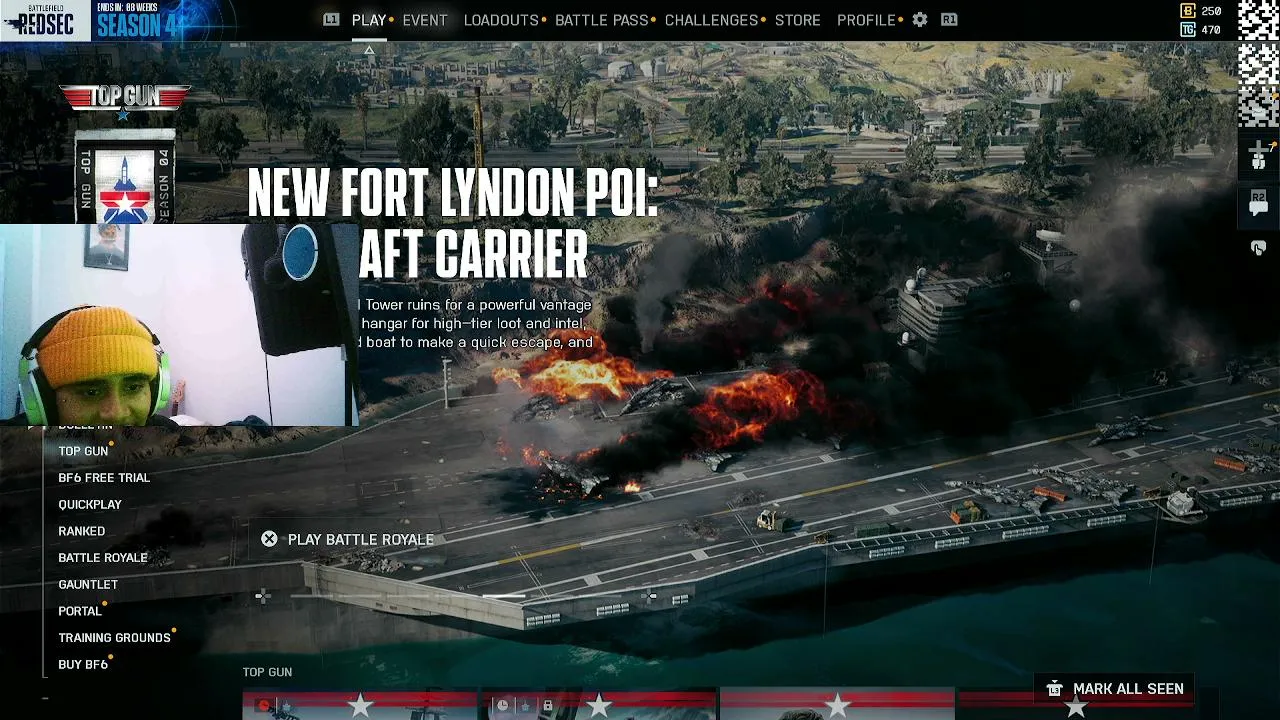
Task: Click the lock icon on second Top Gun card
Action: [x=548, y=706]
